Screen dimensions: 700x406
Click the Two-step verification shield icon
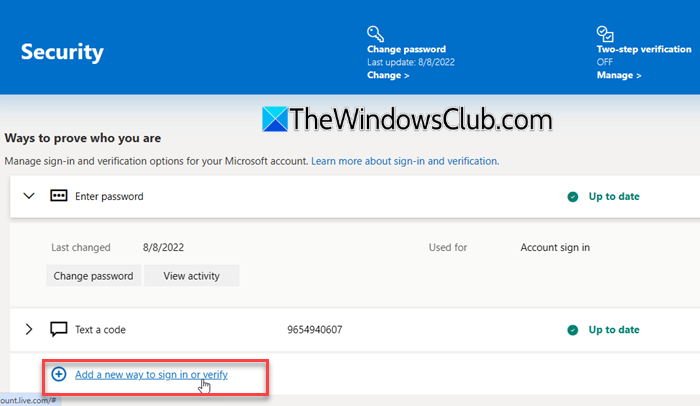605,33
